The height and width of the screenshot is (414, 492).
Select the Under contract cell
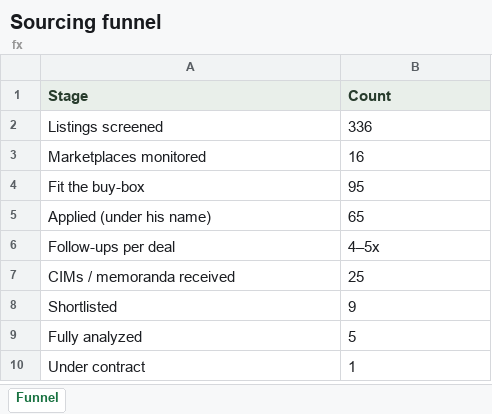pyautogui.click(x=190, y=366)
